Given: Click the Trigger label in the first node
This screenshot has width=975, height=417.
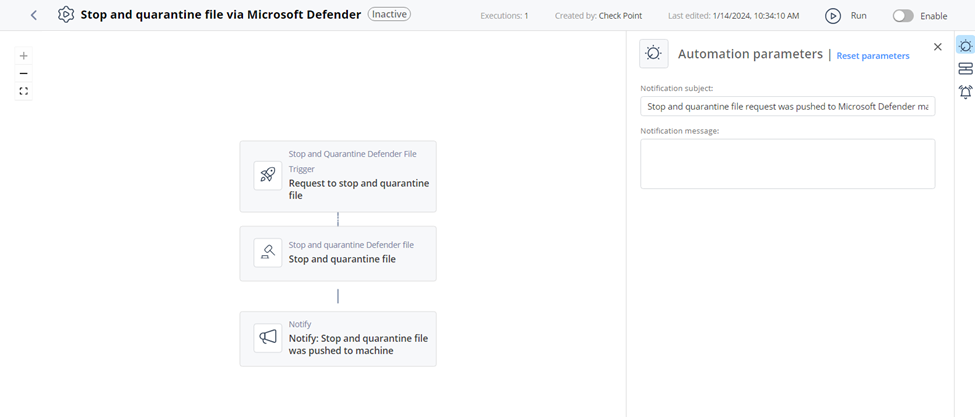Looking at the screenshot, I should point(302,169).
